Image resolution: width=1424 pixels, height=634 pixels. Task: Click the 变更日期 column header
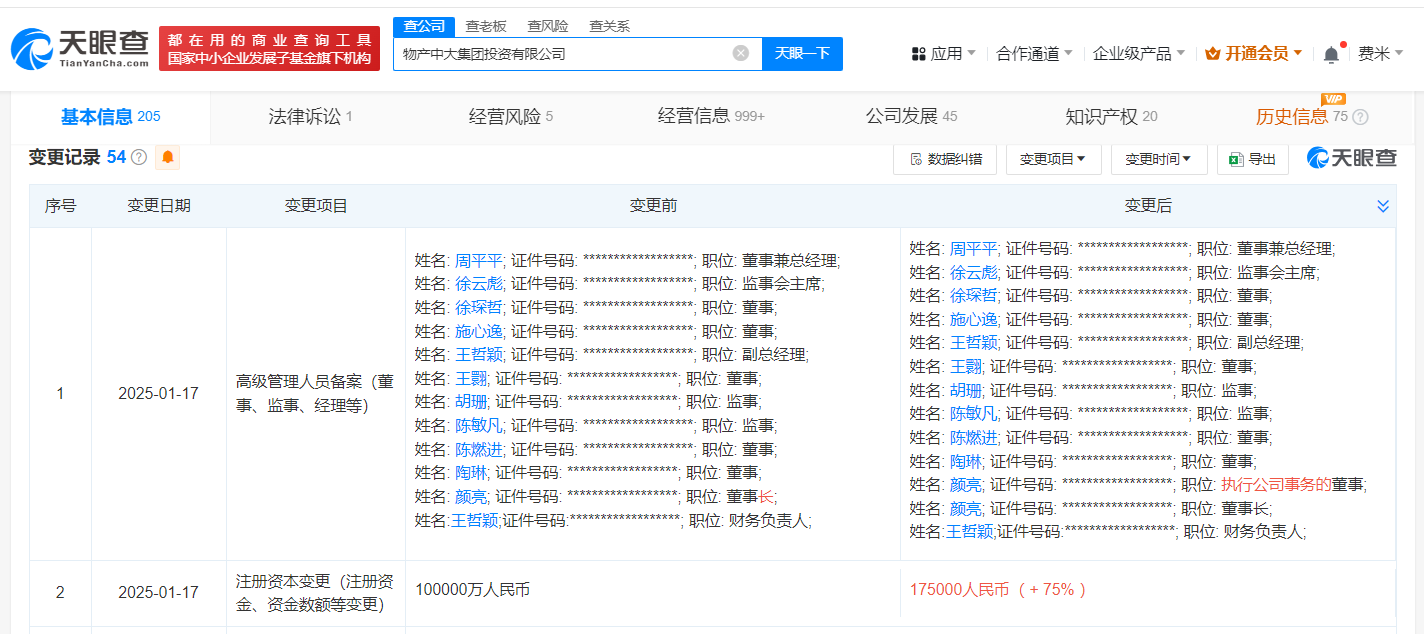pyautogui.click(x=159, y=206)
